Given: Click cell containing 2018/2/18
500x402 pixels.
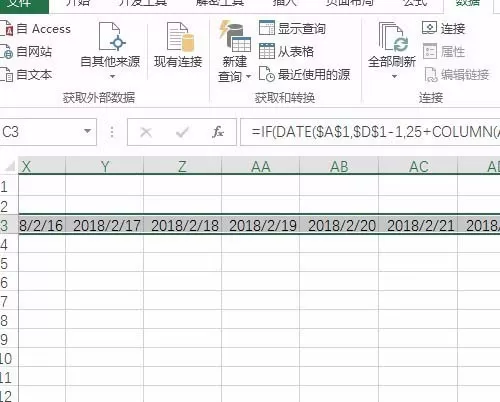Looking at the screenshot, I should tap(182, 225).
